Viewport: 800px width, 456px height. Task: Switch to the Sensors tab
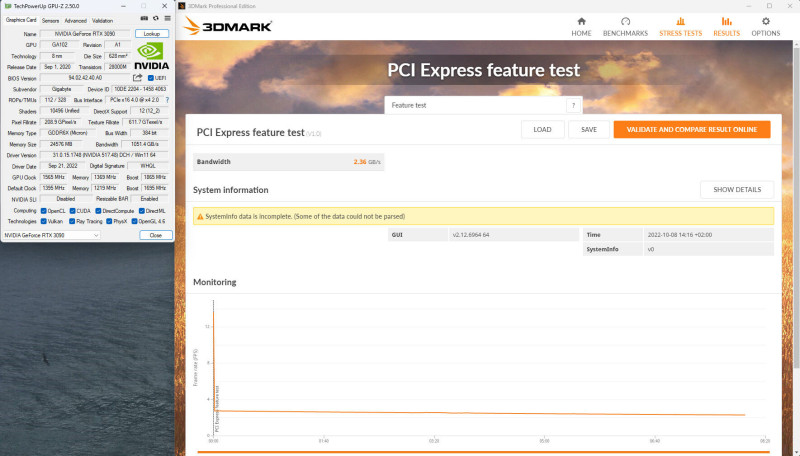[50, 21]
